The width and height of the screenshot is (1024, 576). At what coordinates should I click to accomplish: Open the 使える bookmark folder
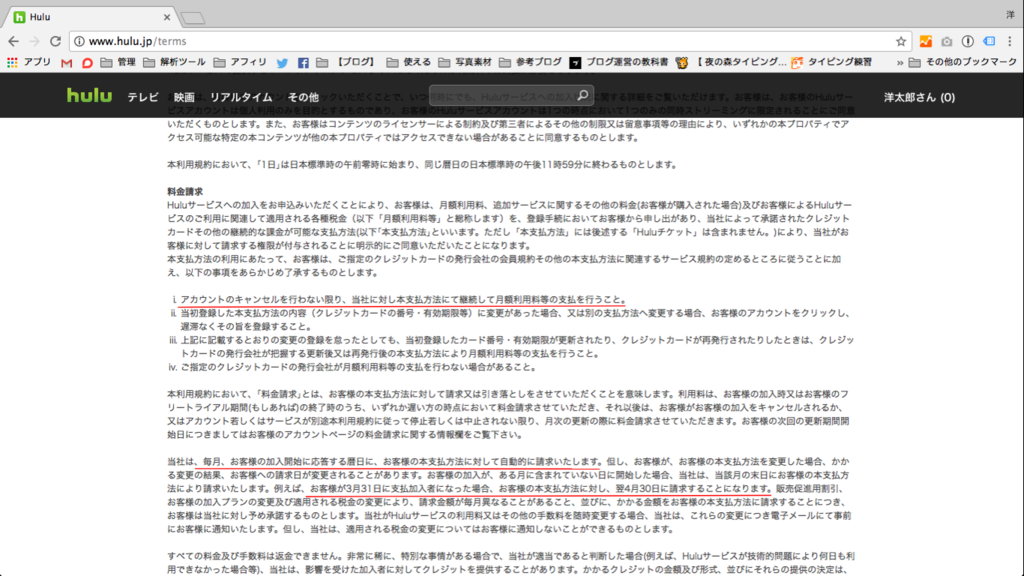click(408, 62)
